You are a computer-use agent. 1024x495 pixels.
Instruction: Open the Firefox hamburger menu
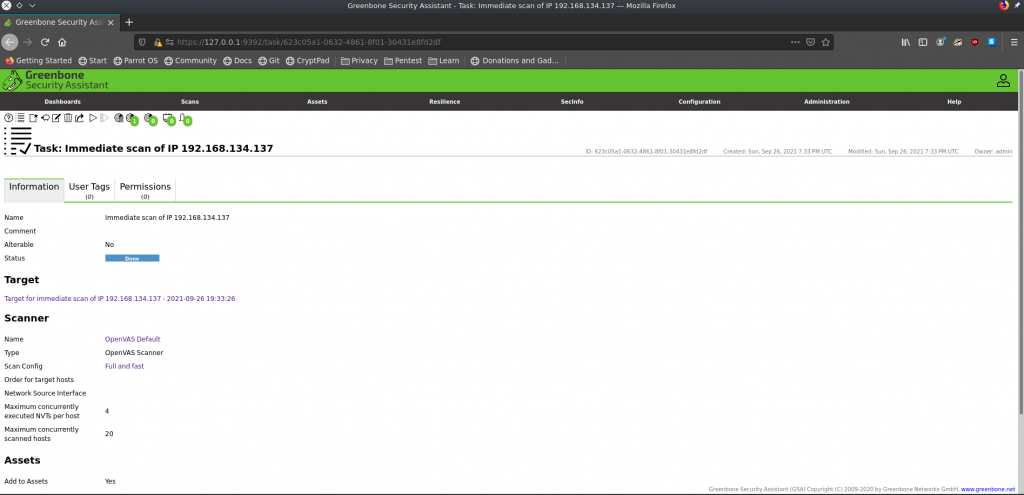click(x=1013, y=42)
